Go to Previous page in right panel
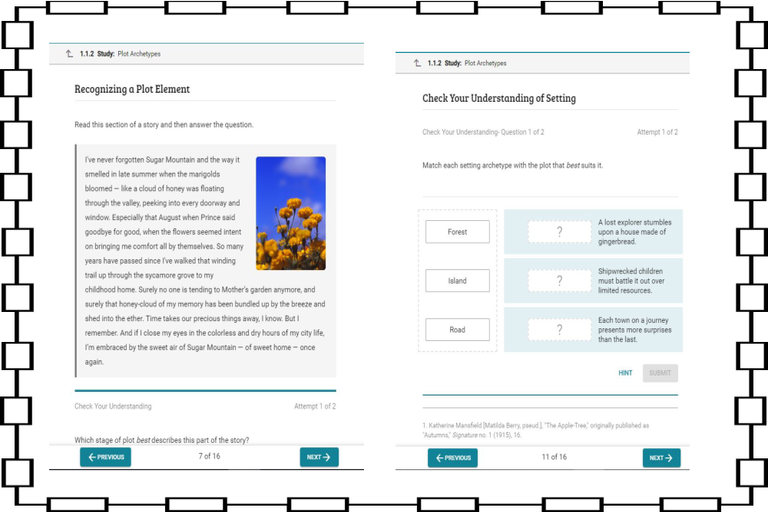The height and width of the screenshot is (512, 768). tap(453, 458)
